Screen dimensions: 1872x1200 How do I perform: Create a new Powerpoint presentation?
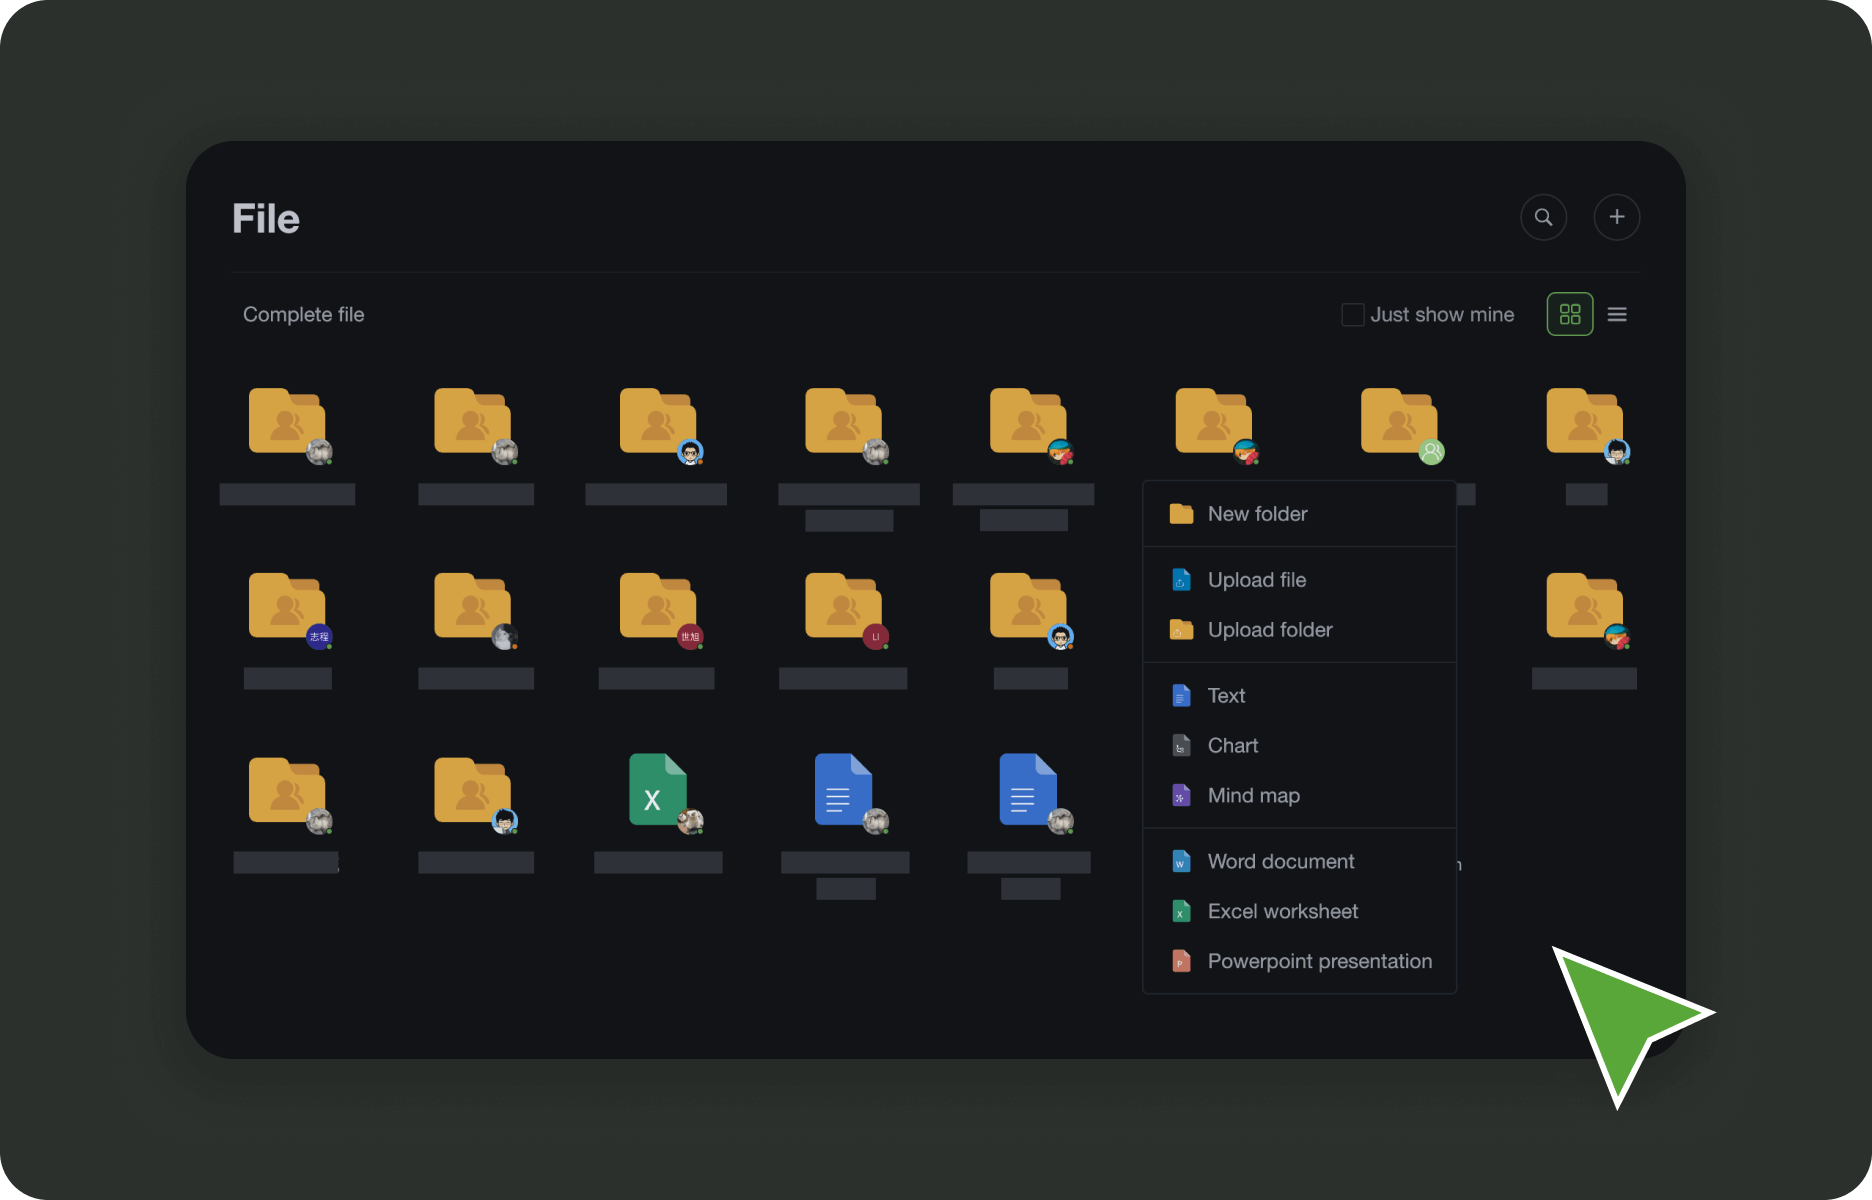click(1319, 962)
